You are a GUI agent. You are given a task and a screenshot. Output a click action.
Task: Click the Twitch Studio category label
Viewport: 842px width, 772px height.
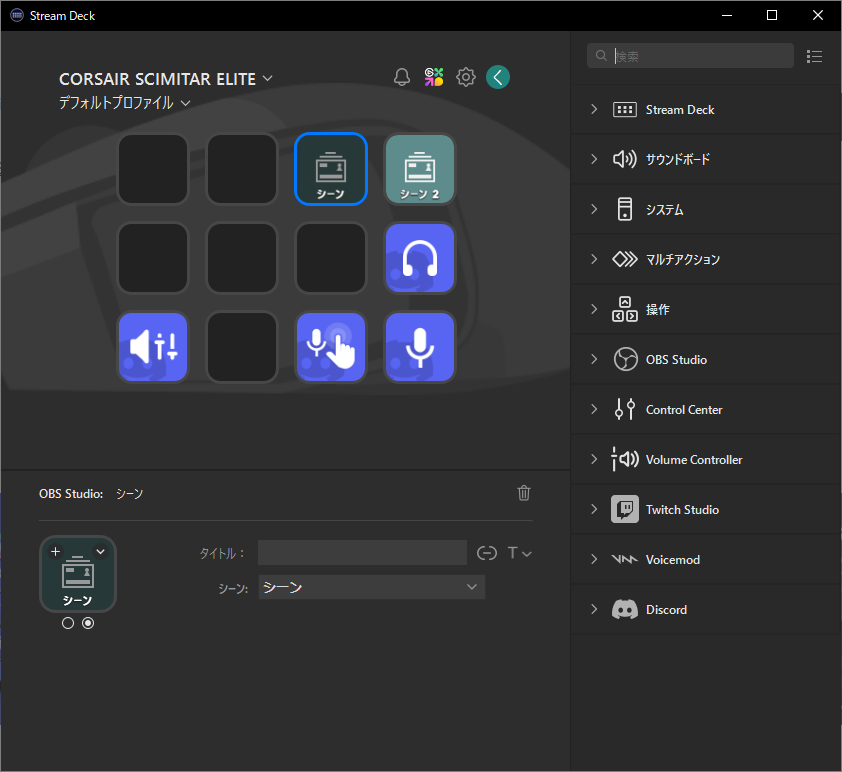[682, 509]
